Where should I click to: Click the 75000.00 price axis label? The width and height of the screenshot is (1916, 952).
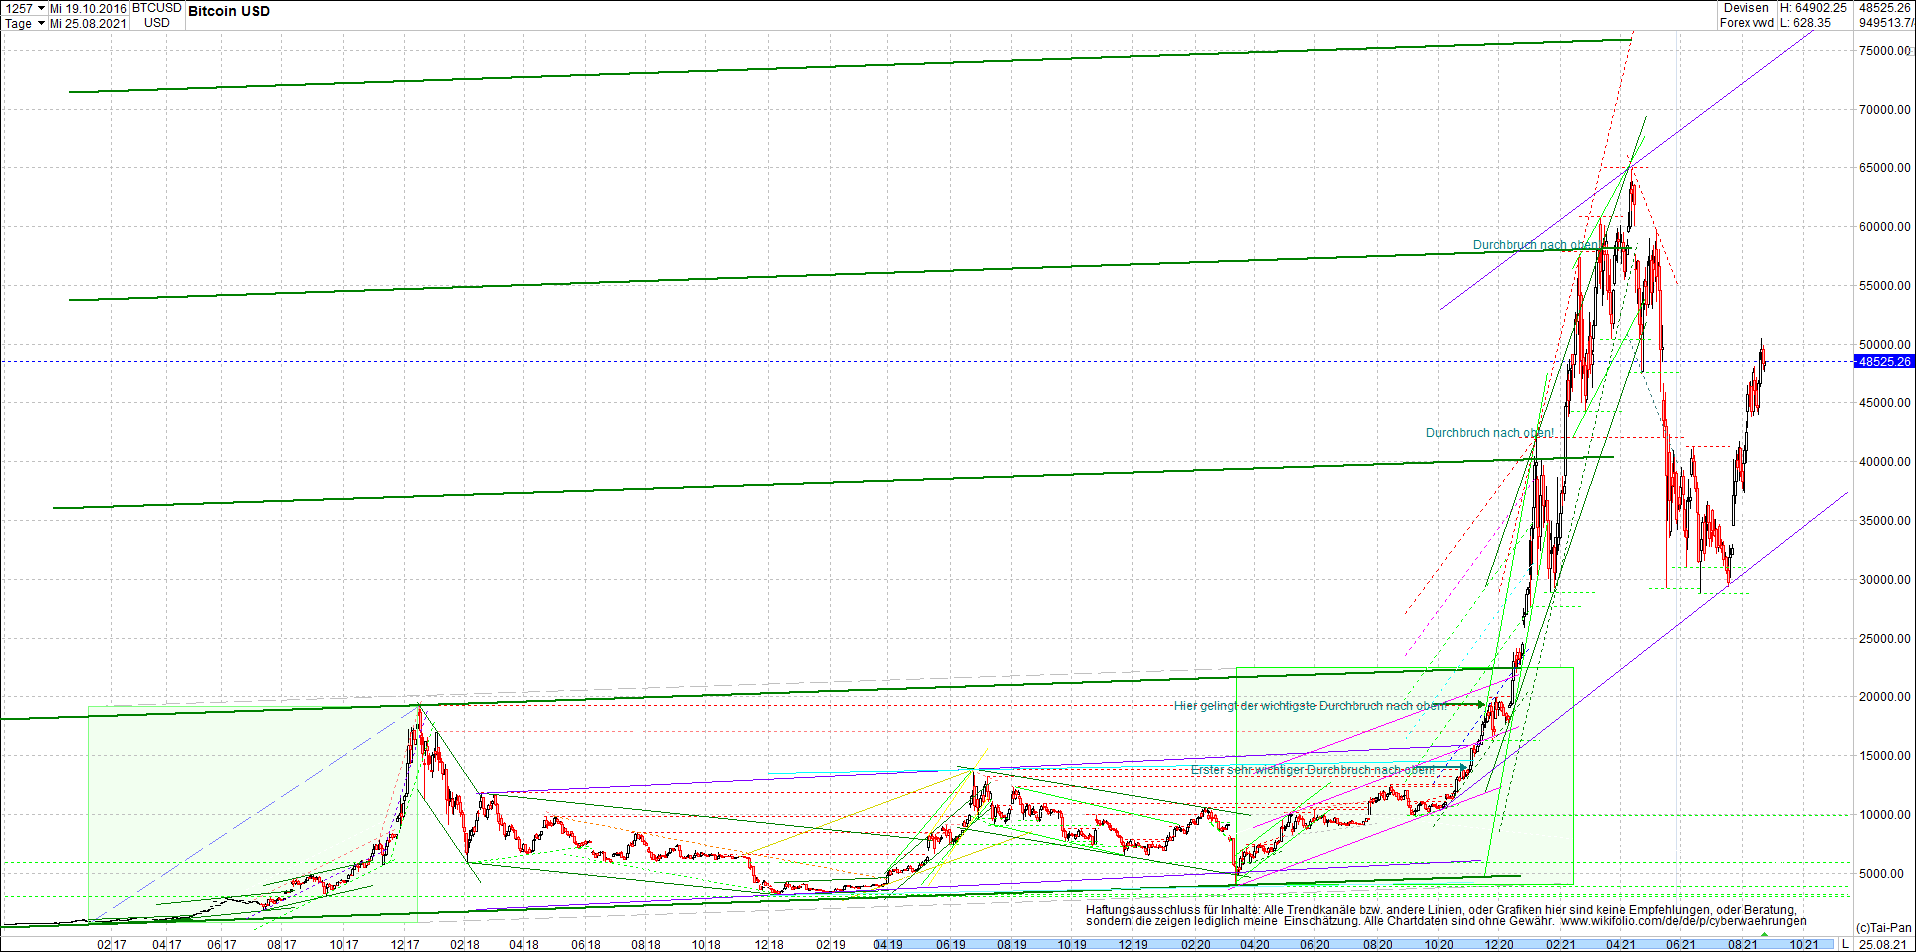[x=1885, y=51]
